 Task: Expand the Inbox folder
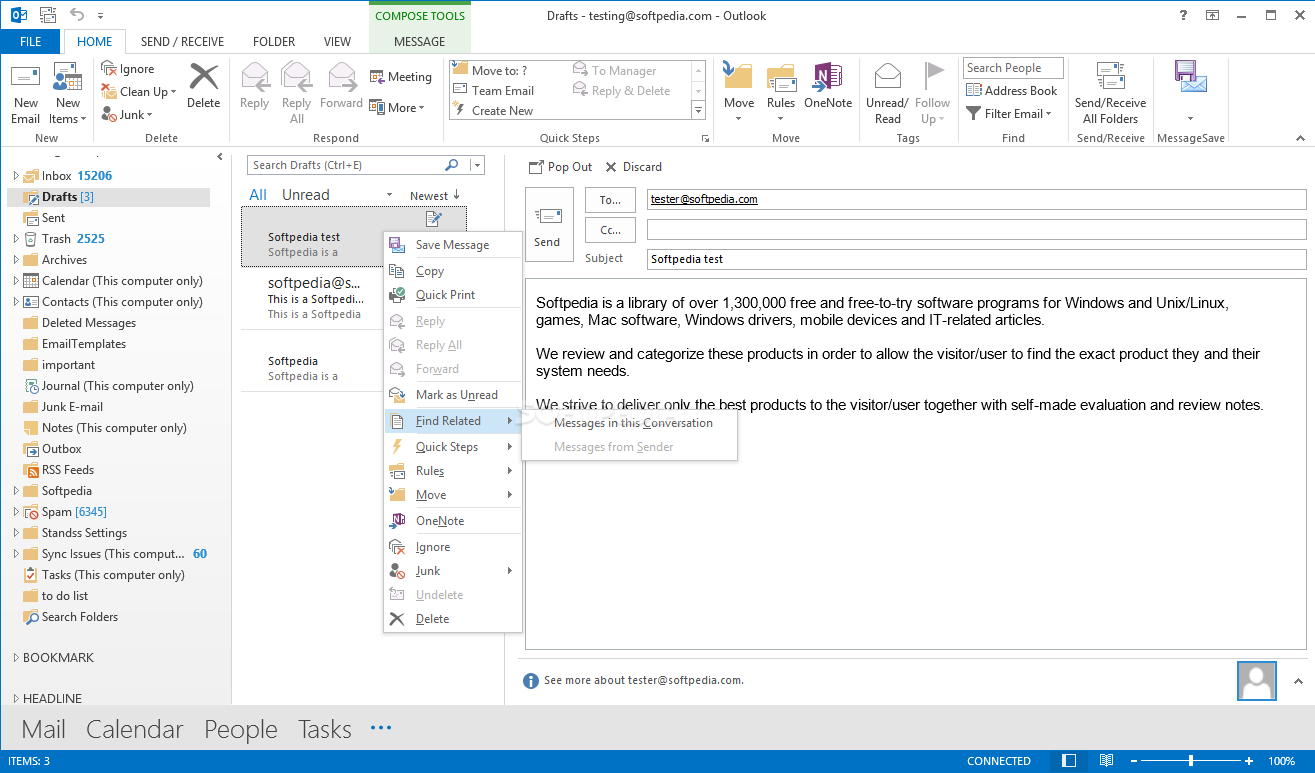click(16, 176)
